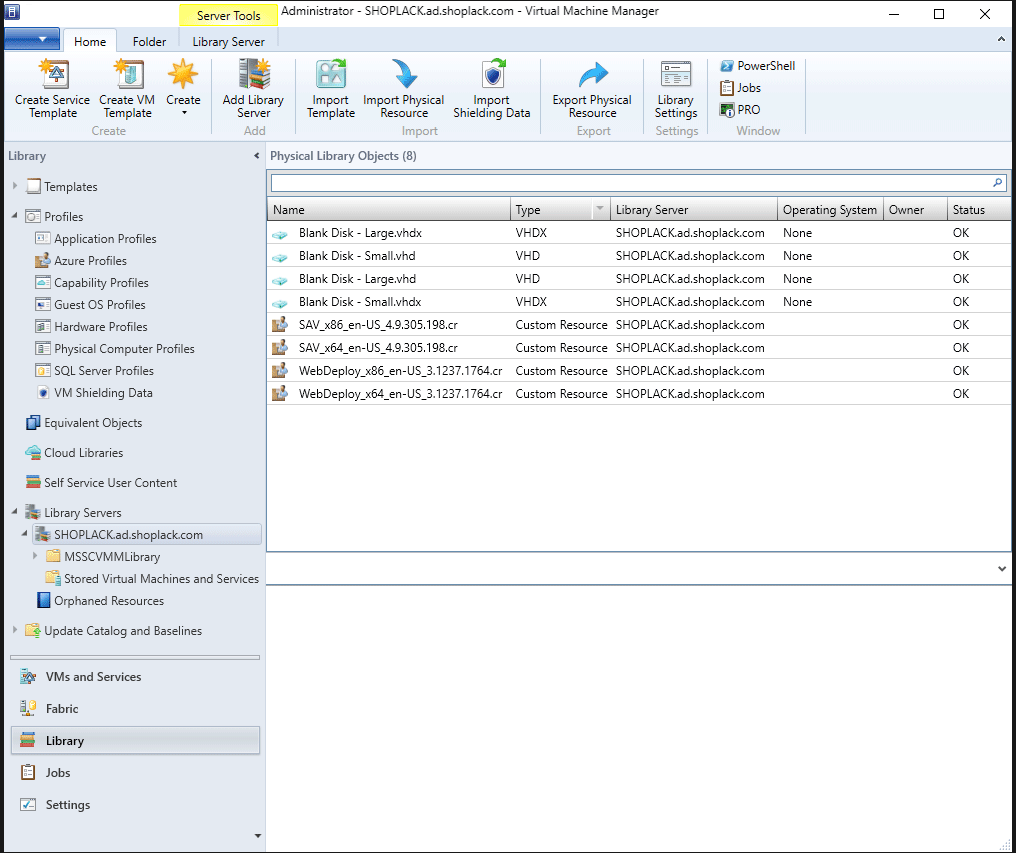The height and width of the screenshot is (853, 1016).
Task: Select Orphaned Resources in the tree
Action: point(100,600)
